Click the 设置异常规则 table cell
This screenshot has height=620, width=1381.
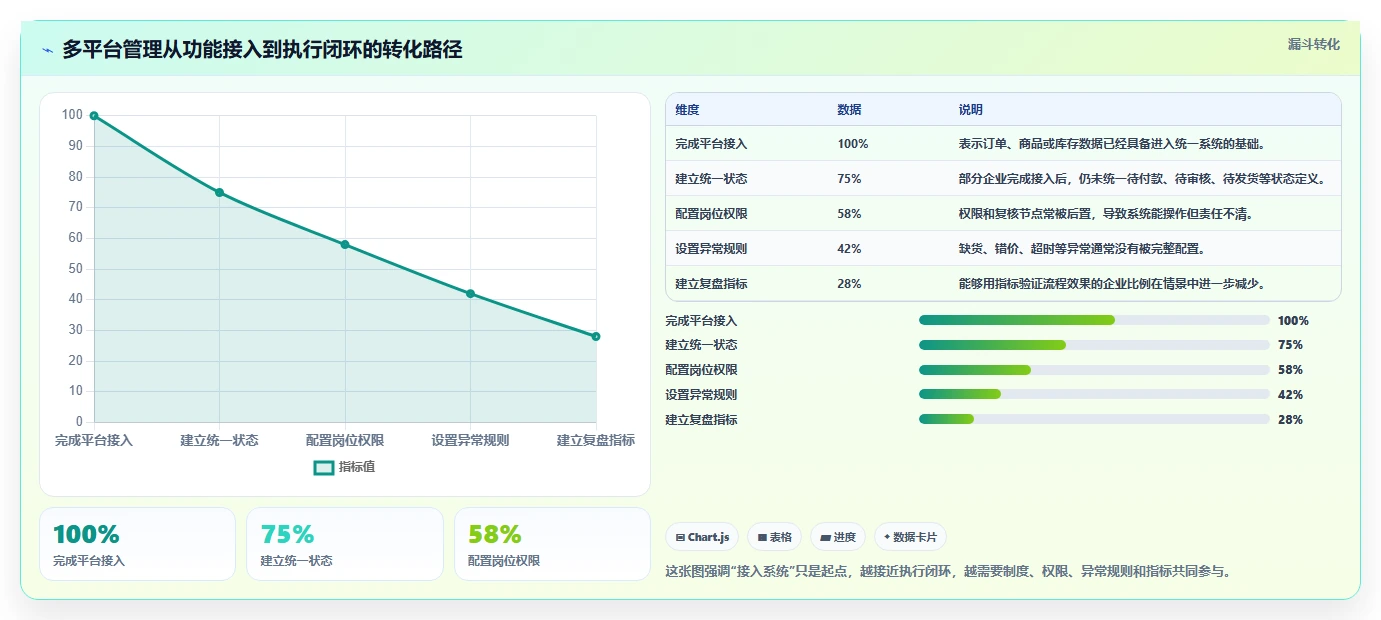click(711, 249)
